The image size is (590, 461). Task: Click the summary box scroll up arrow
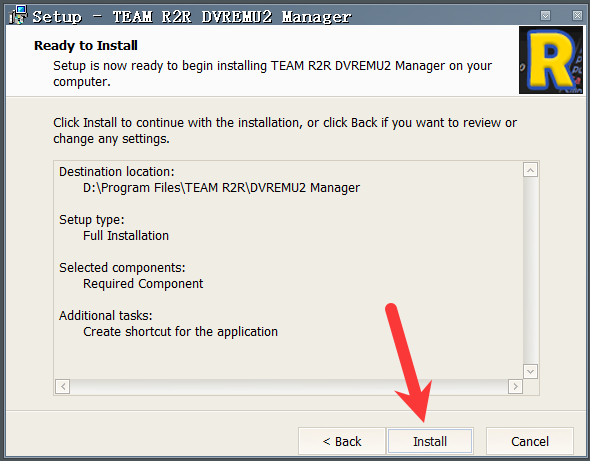click(x=530, y=170)
